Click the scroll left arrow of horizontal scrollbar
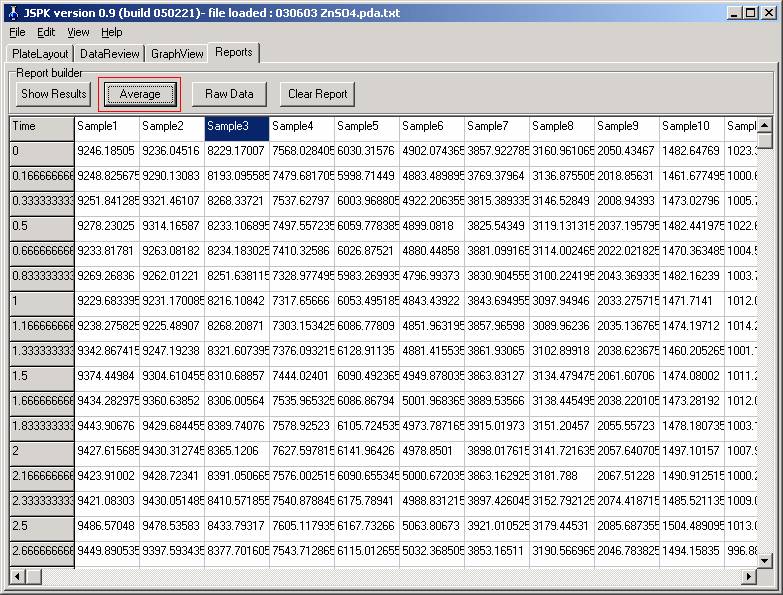Screen dimensions: 783x595 (x=17, y=577)
